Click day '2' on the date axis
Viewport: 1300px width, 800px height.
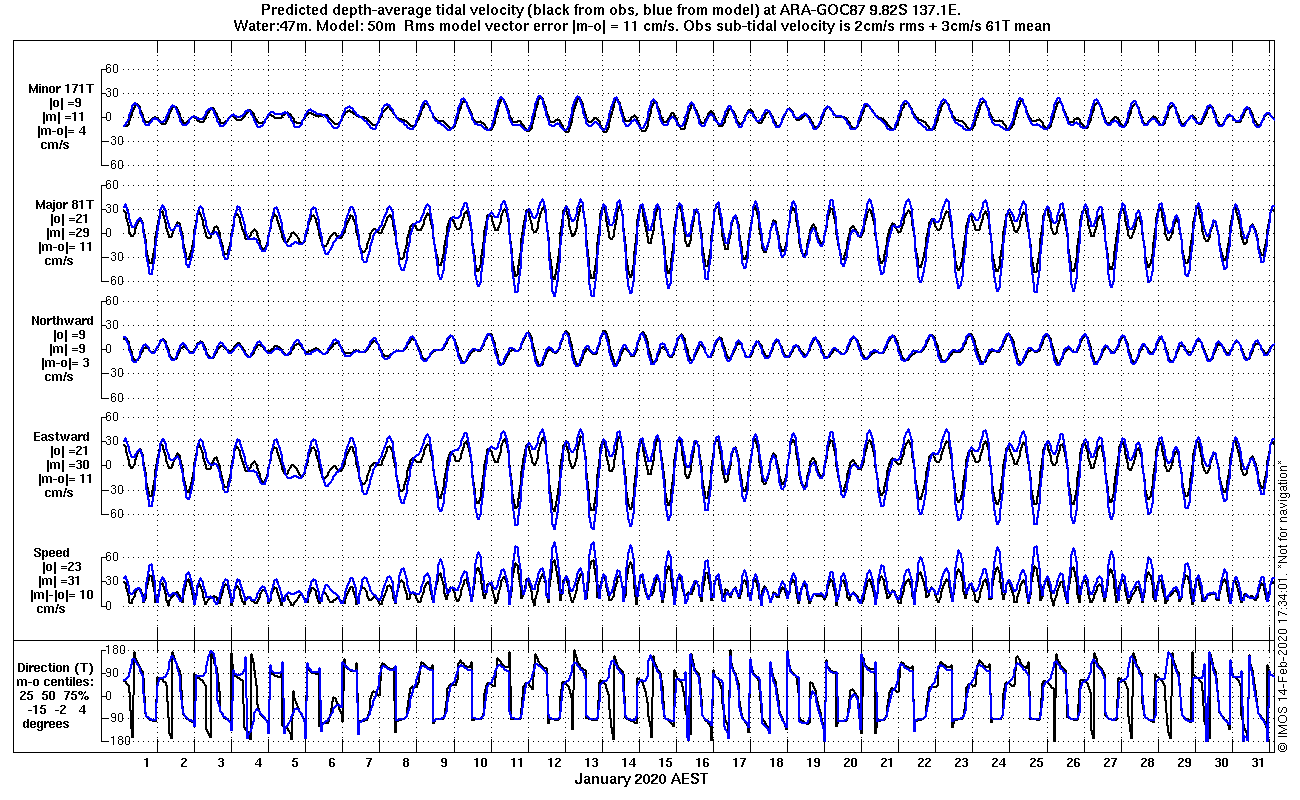pos(184,762)
